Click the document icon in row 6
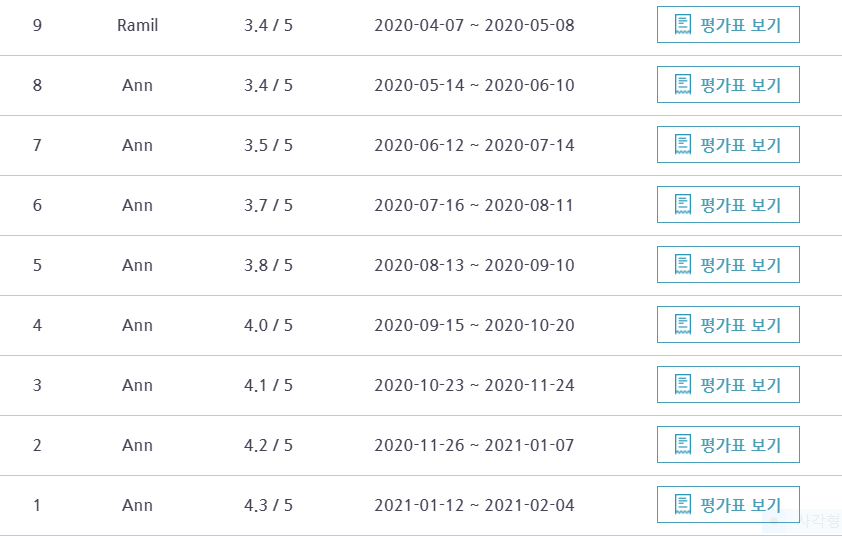 (x=683, y=205)
